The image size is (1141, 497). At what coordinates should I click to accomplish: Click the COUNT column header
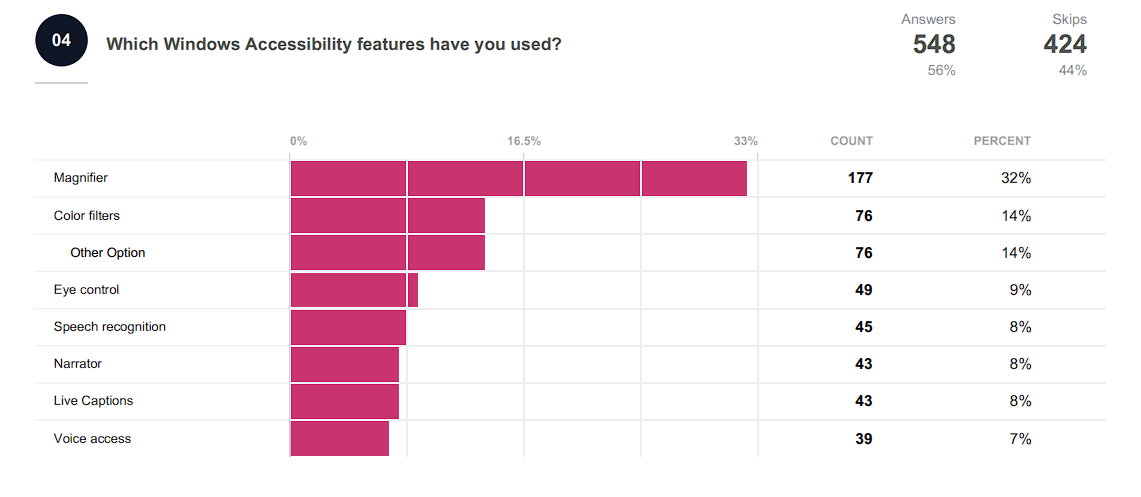point(851,141)
